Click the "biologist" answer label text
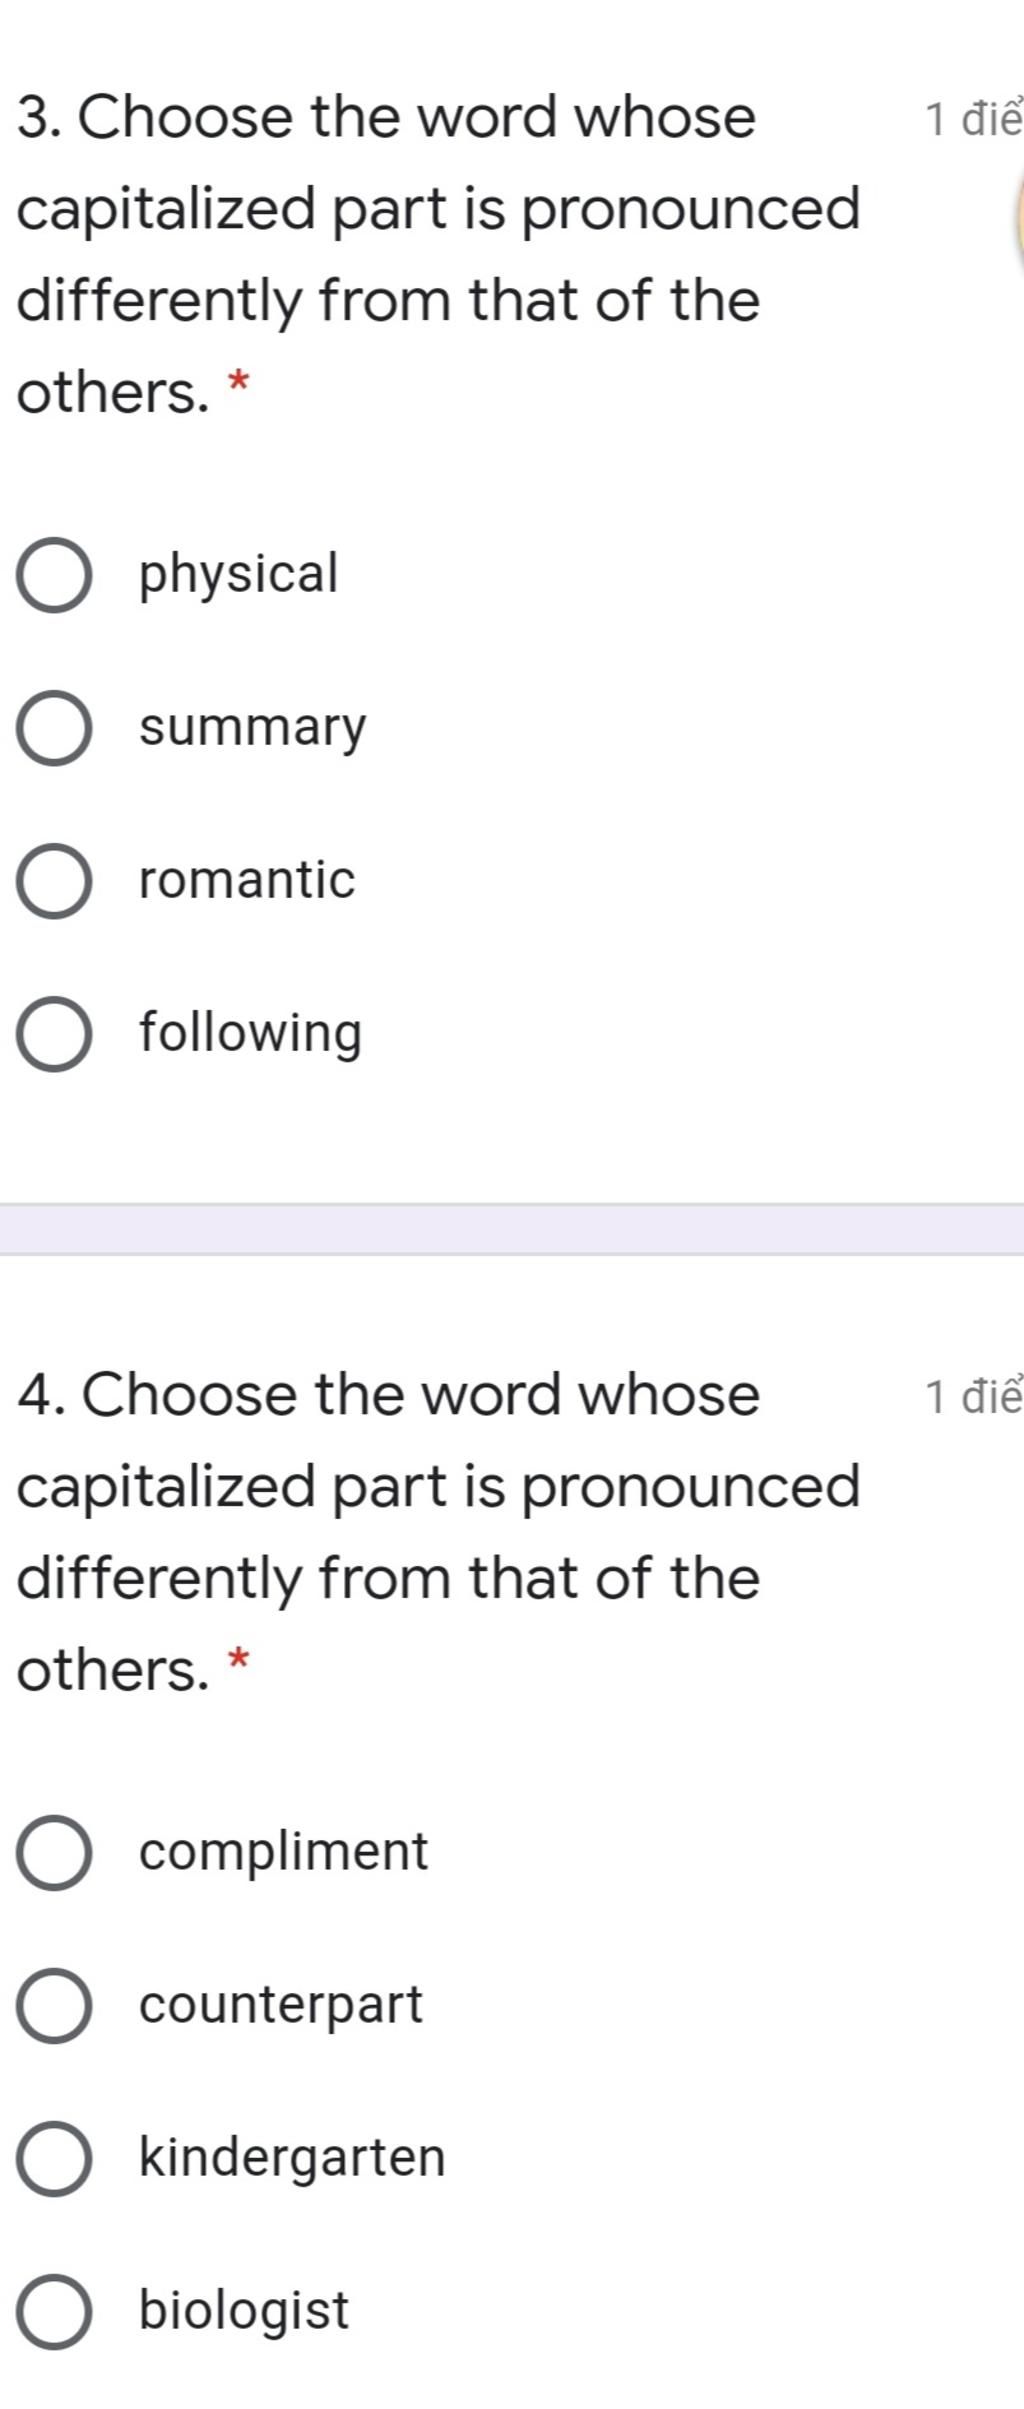Screen dimensions: 1024x2409 244,2311
